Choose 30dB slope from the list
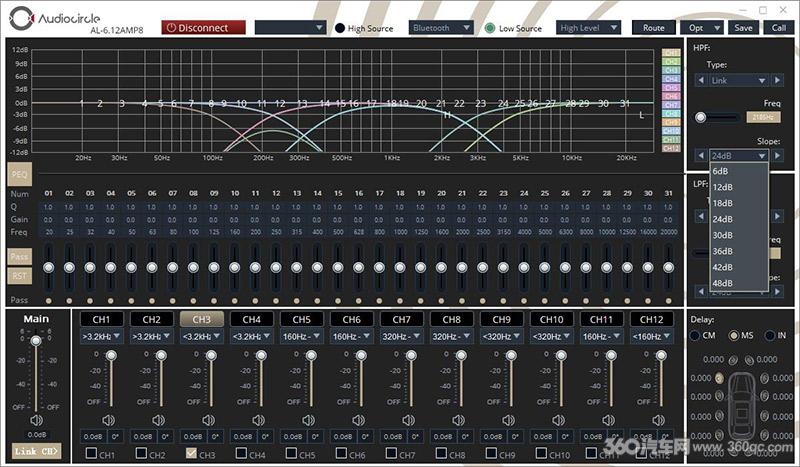Viewport: 800px width, 467px height. click(739, 235)
